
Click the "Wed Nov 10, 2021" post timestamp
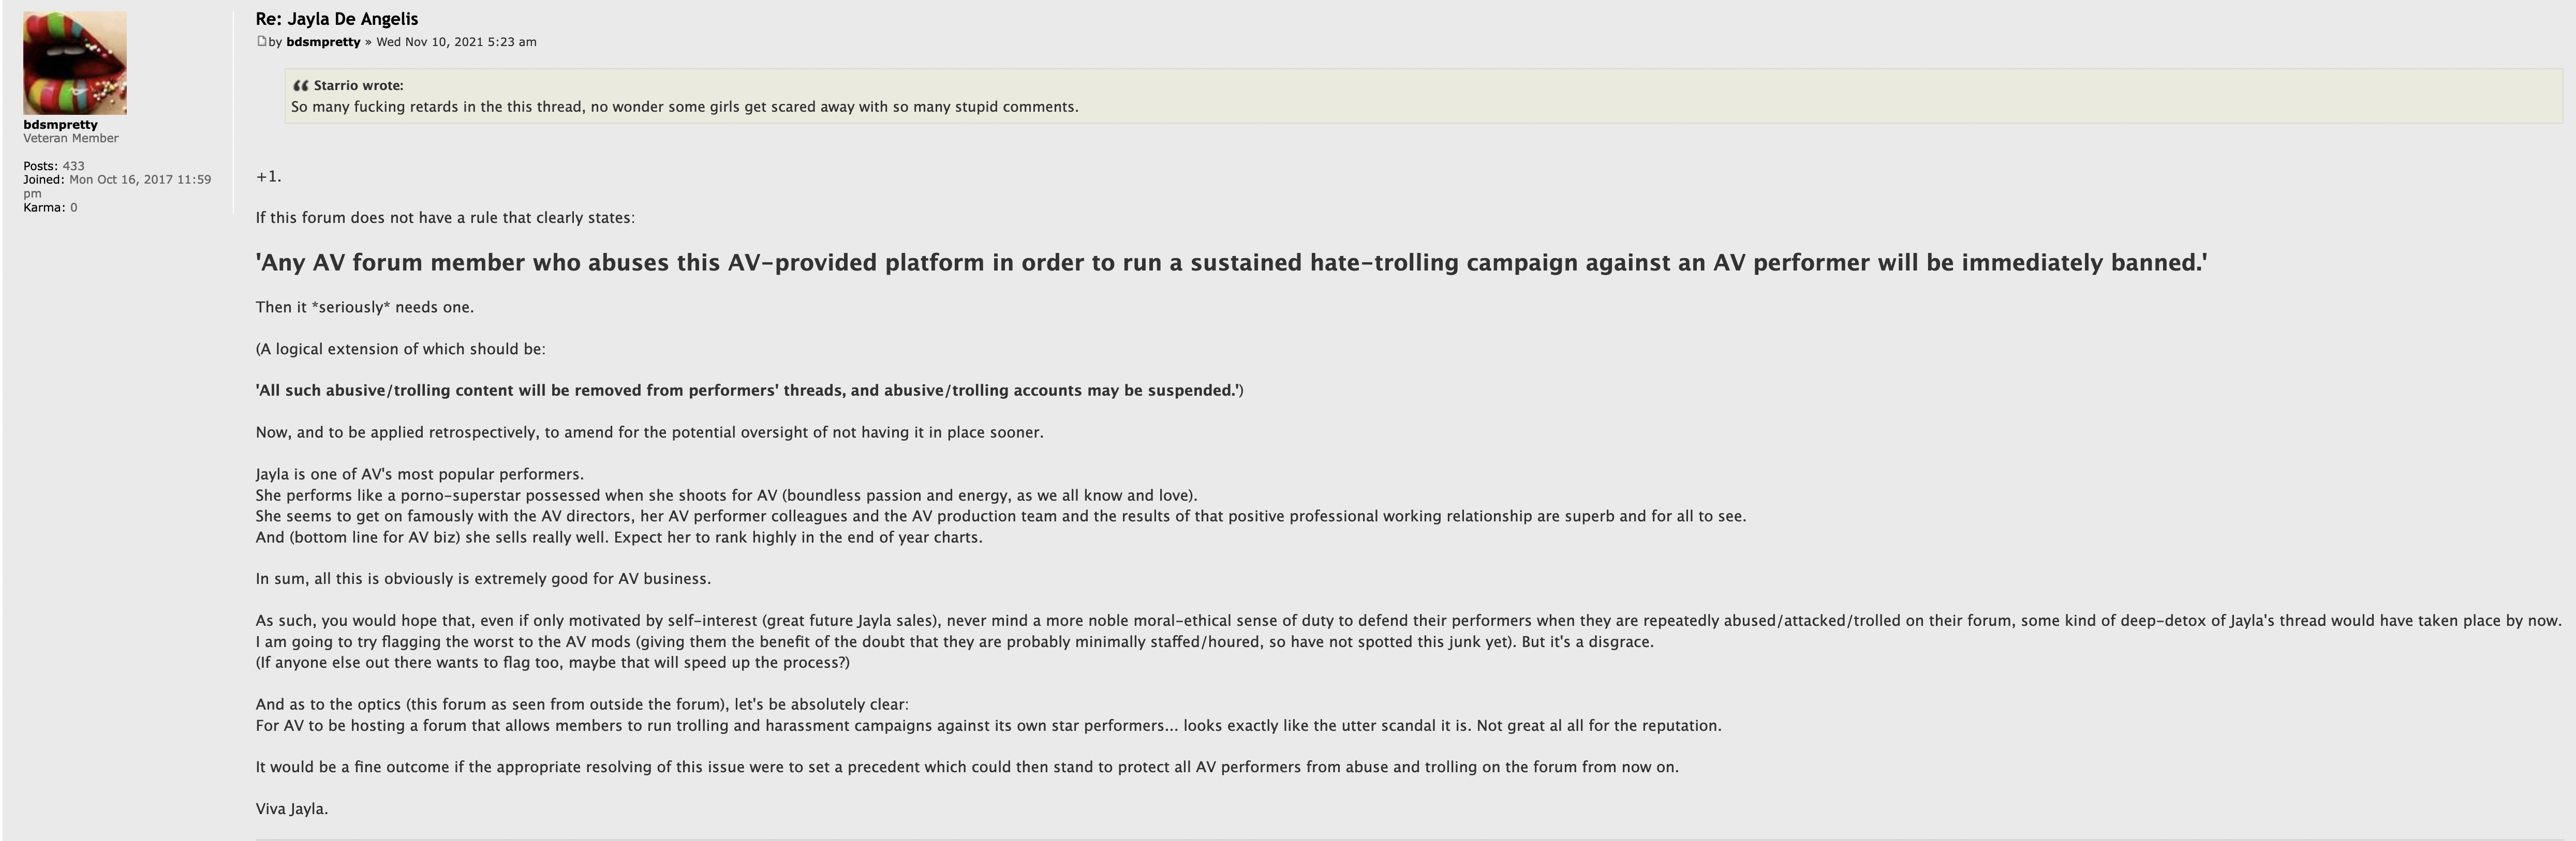456,42
